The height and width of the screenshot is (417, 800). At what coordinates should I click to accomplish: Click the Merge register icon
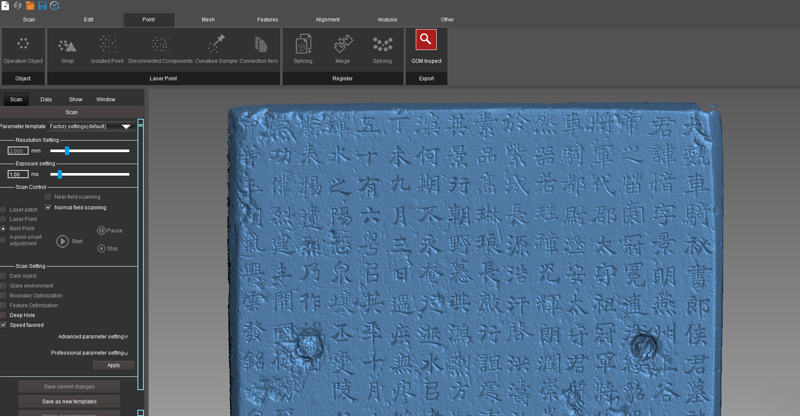(x=342, y=45)
